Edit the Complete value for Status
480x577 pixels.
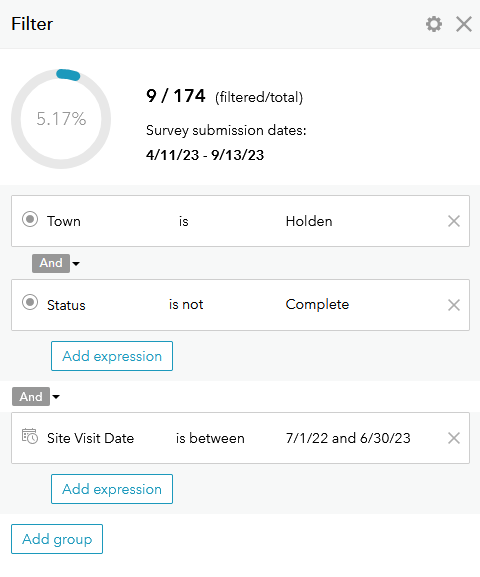[317, 304]
